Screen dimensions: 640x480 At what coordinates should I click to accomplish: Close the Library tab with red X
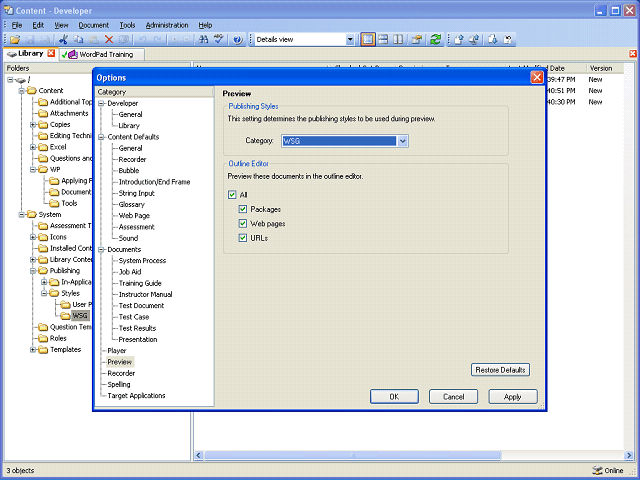click(51, 53)
